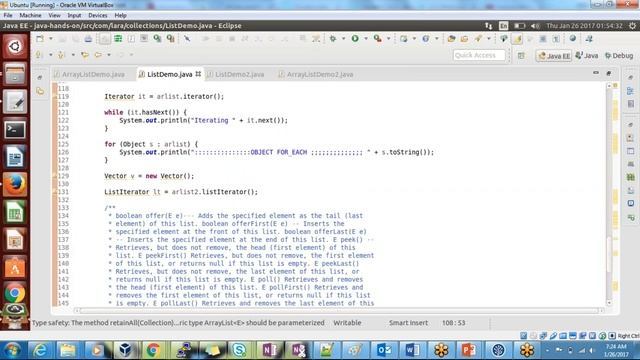Screen dimensions: 640x360
Task: Click the Windows Start button
Action: (x=12, y=350)
